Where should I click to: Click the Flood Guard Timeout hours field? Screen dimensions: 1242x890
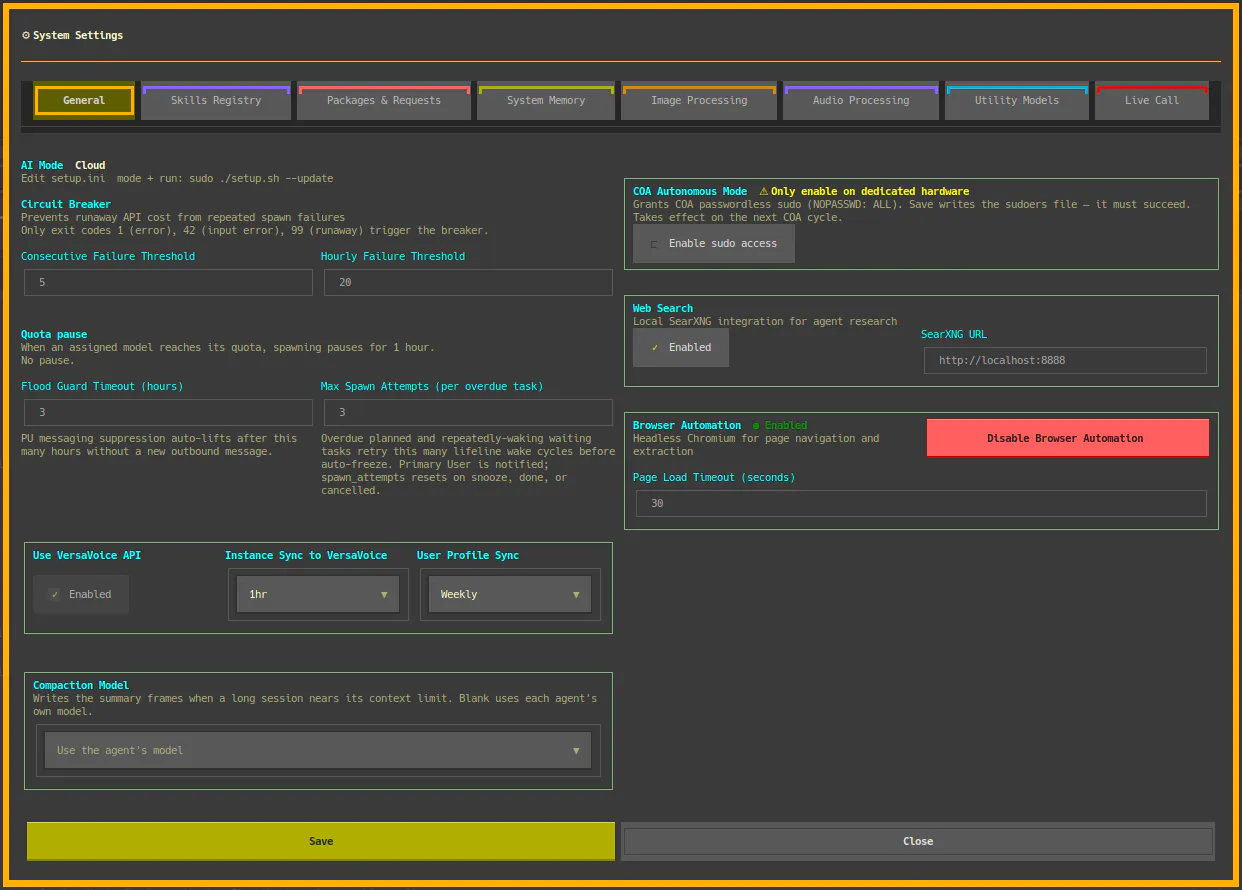click(169, 412)
